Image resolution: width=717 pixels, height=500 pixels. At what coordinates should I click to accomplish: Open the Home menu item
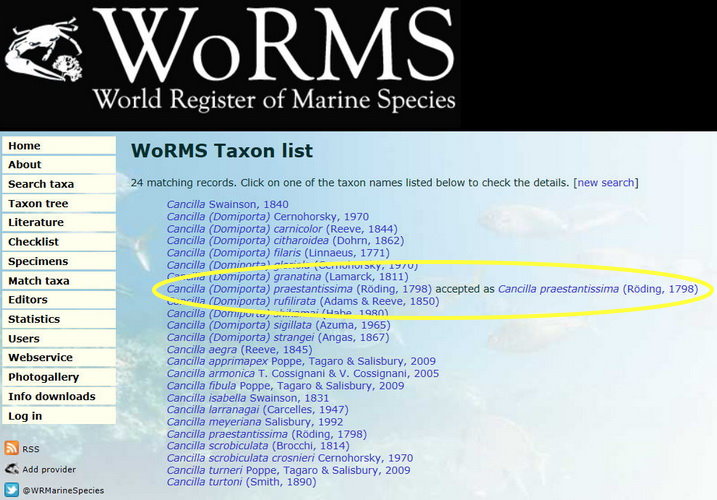[59, 145]
